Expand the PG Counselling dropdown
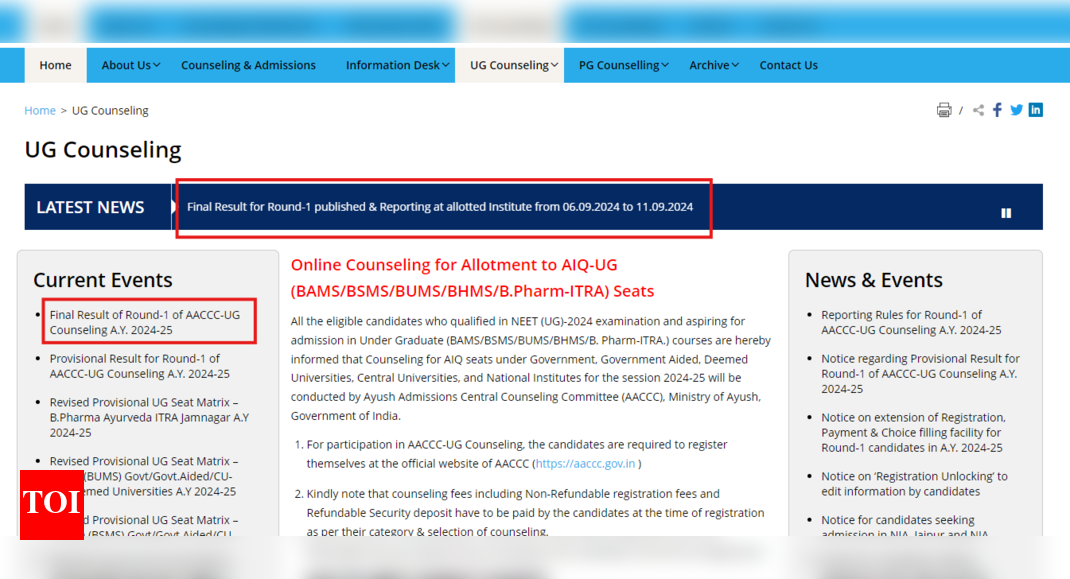Screen dimensions: 1070x579 [x=623, y=65]
